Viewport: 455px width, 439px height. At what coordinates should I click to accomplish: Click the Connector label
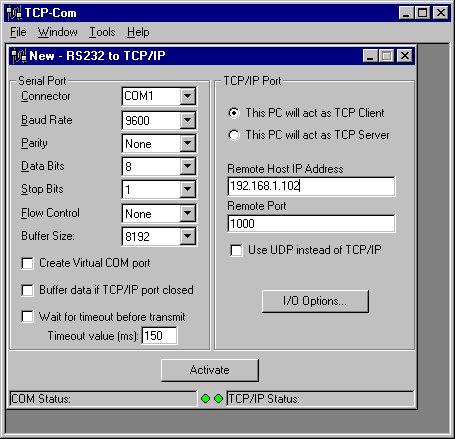46,96
